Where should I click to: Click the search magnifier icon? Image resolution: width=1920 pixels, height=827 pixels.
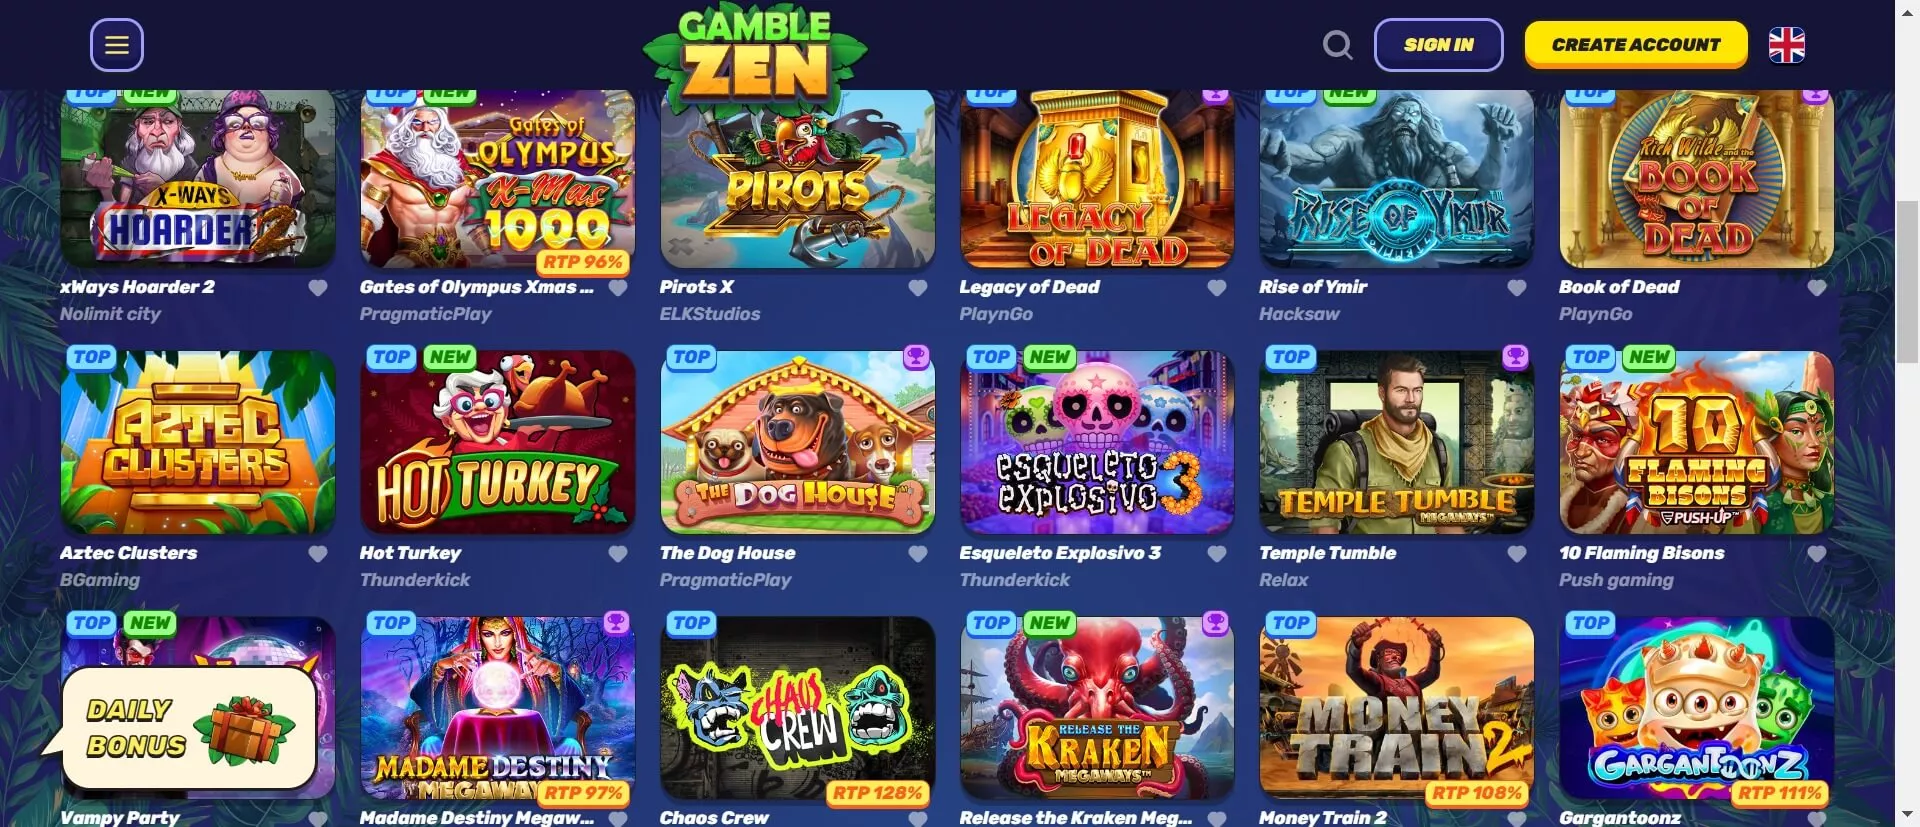[1337, 45]
